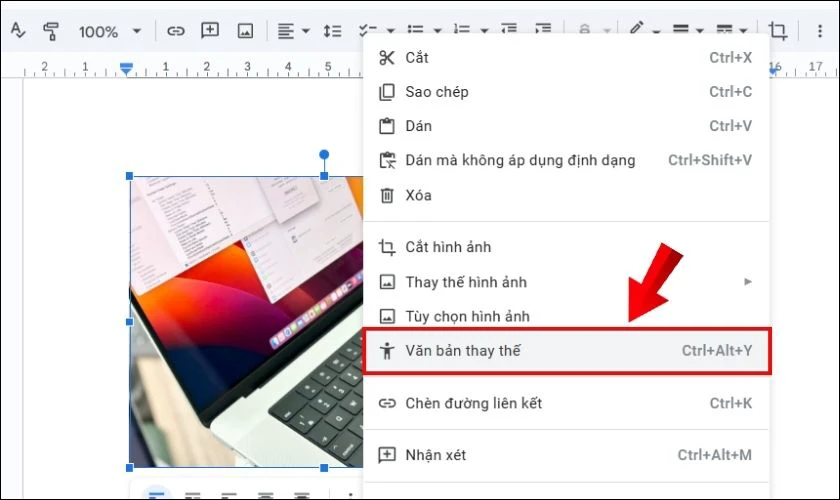Click the spell check icon
Viewport: 840px width, 500px height.
pos(18,31)
